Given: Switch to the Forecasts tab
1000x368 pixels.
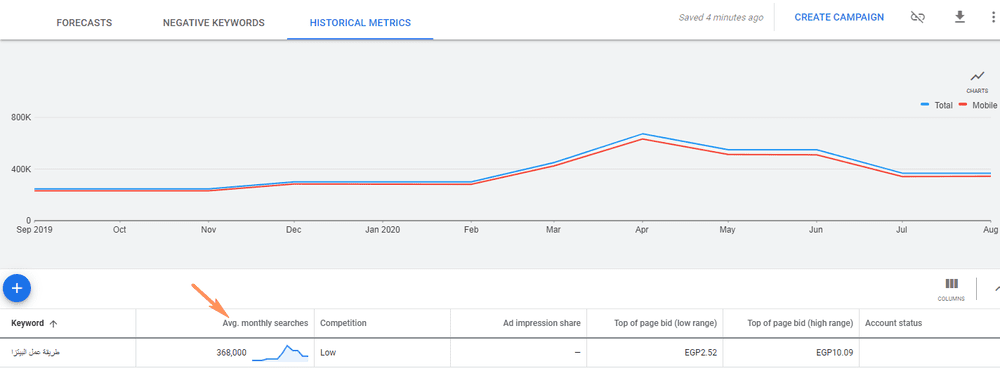Looking at the screenshot, I should coord(84,22).
